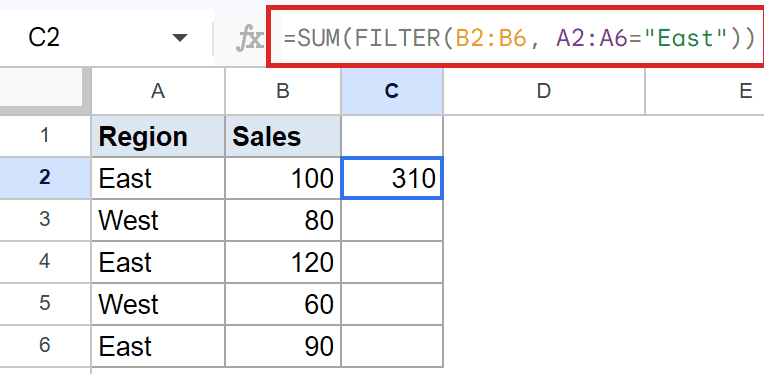Select row 5 header
Screen dimensions: 764x374
(45, 303)
